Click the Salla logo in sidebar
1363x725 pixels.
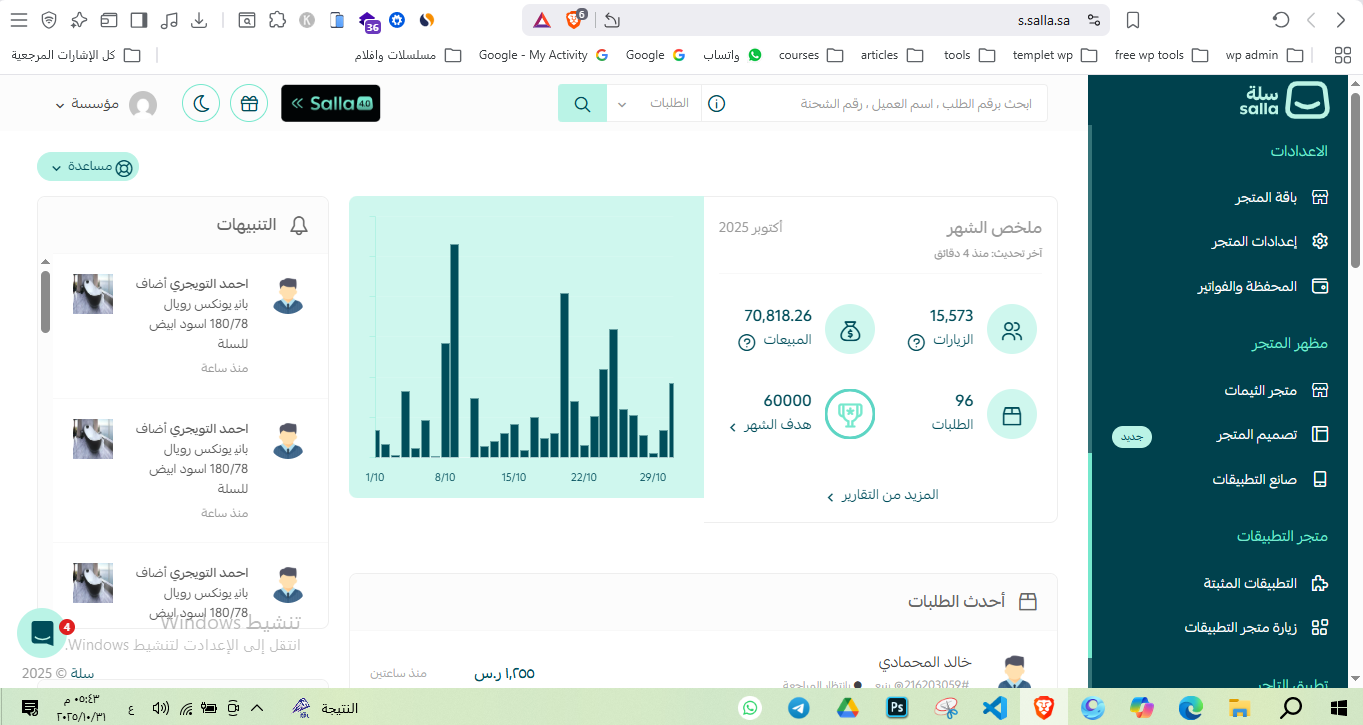point(1285,100)
